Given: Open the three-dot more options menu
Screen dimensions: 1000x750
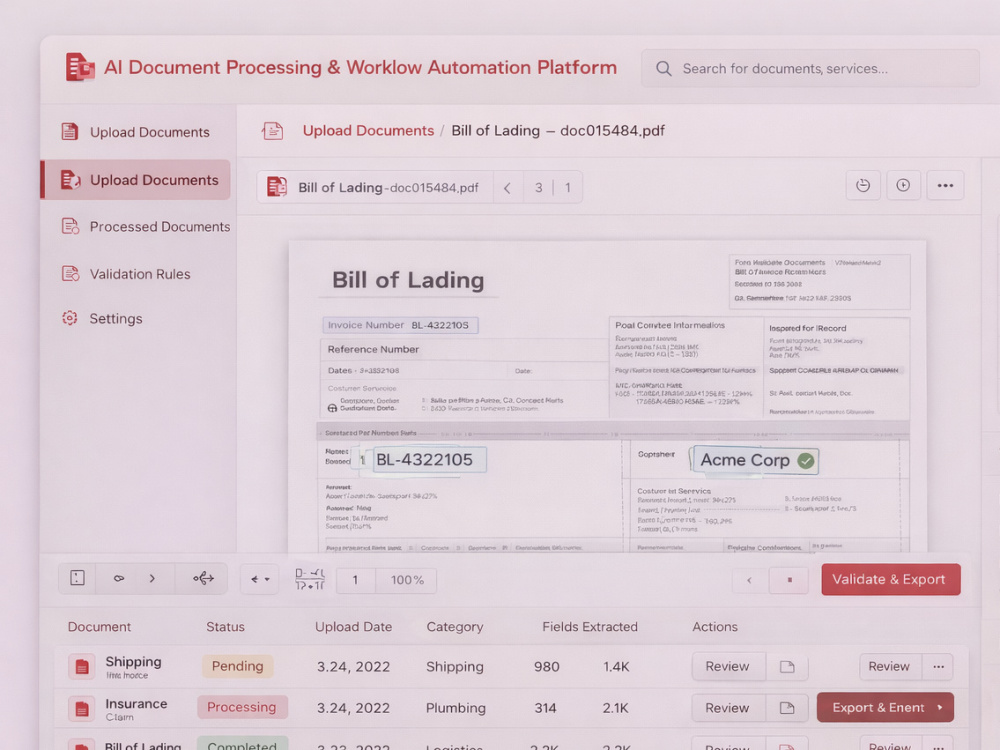Looking at the screenshot, I should (945, 186).
